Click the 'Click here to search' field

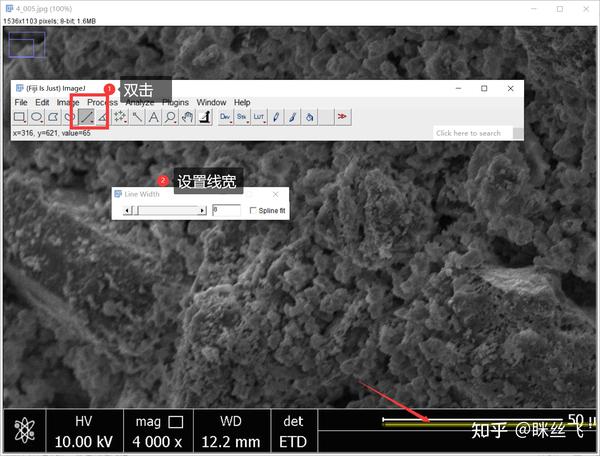473,133
